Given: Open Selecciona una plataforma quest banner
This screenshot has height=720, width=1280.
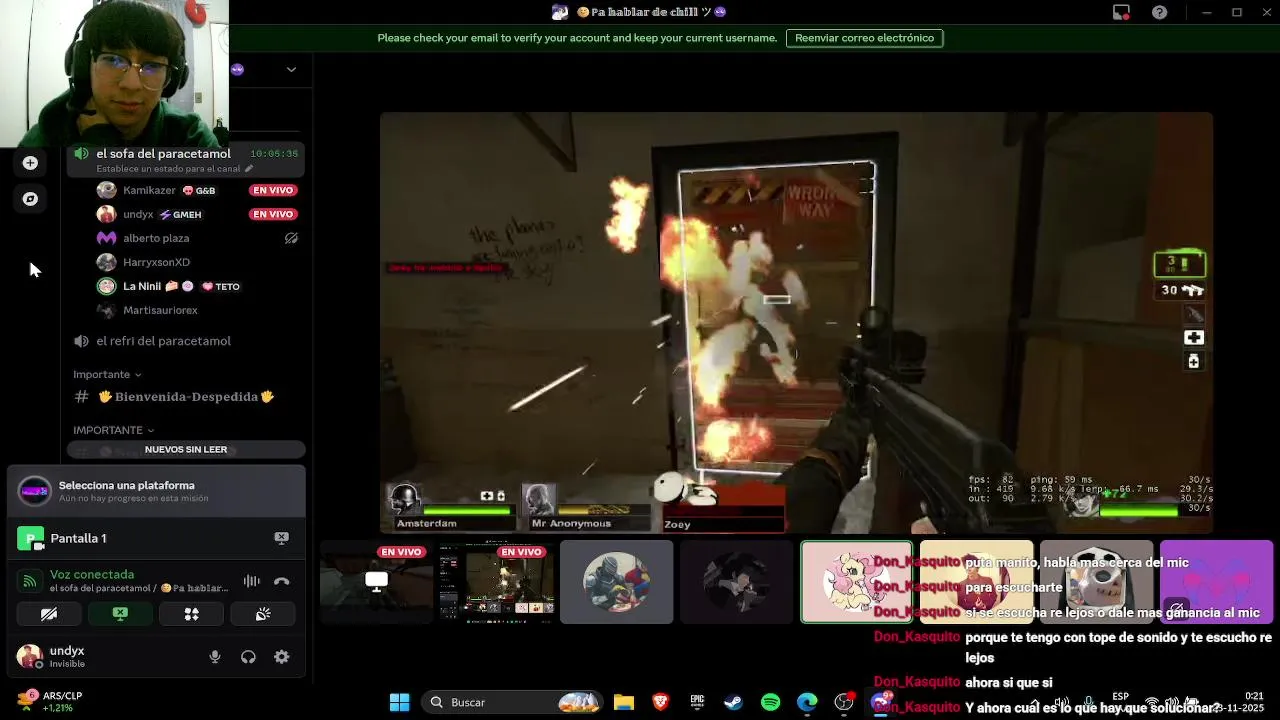Looking at the screenshot, I should tap(156, 490).
